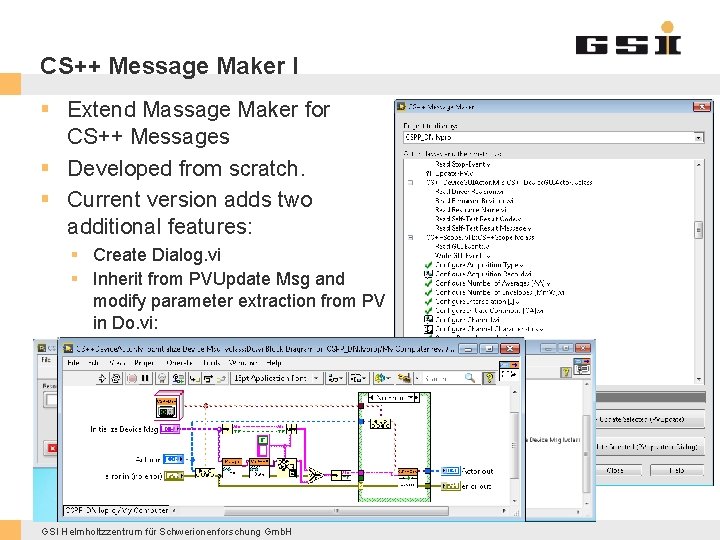Open the File menu of block diagram
This screenshot has width=720, height=540.
(x=73, y=363)
